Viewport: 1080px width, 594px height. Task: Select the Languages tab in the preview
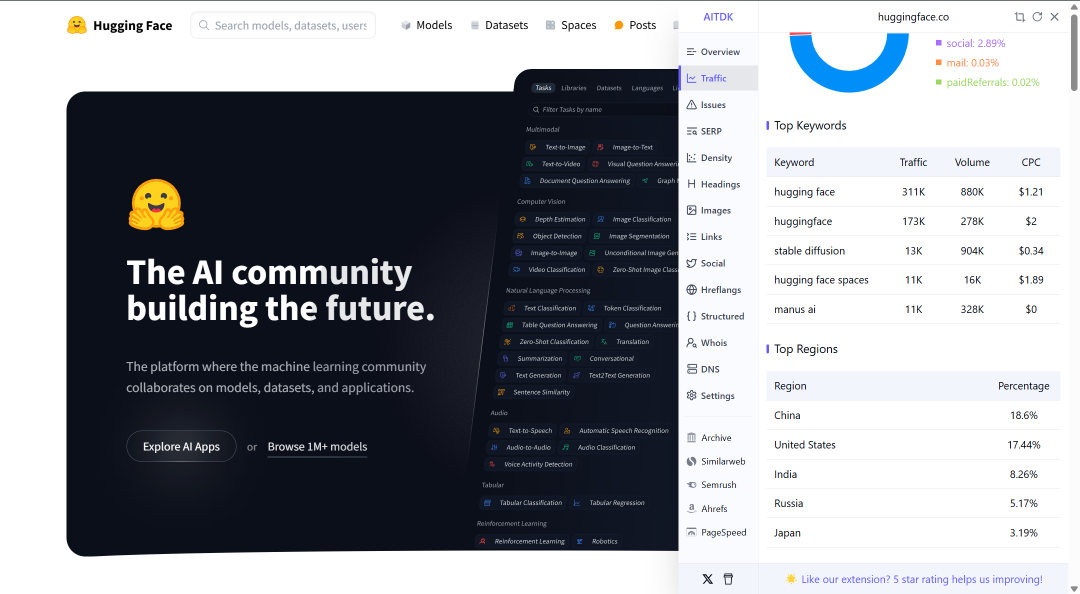tap(647, 88)
